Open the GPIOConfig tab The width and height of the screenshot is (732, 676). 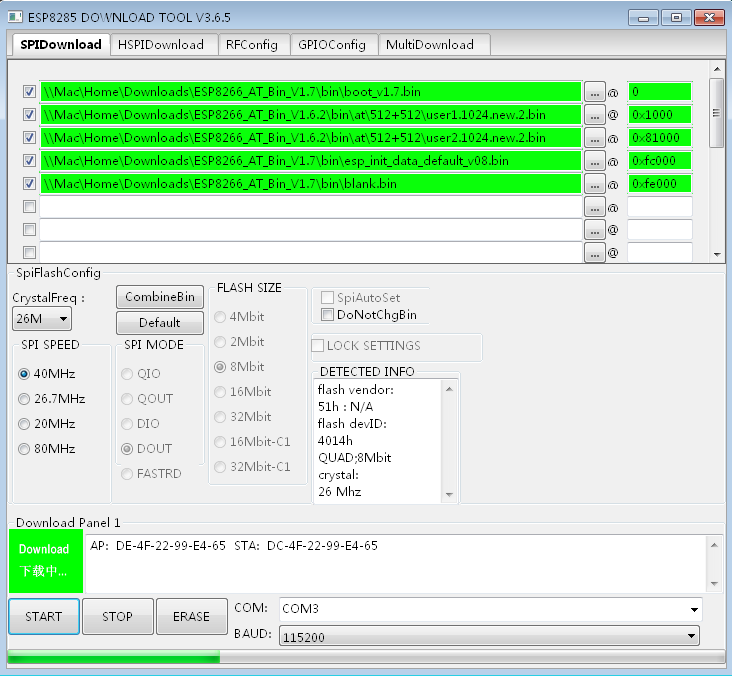(333, 44)
